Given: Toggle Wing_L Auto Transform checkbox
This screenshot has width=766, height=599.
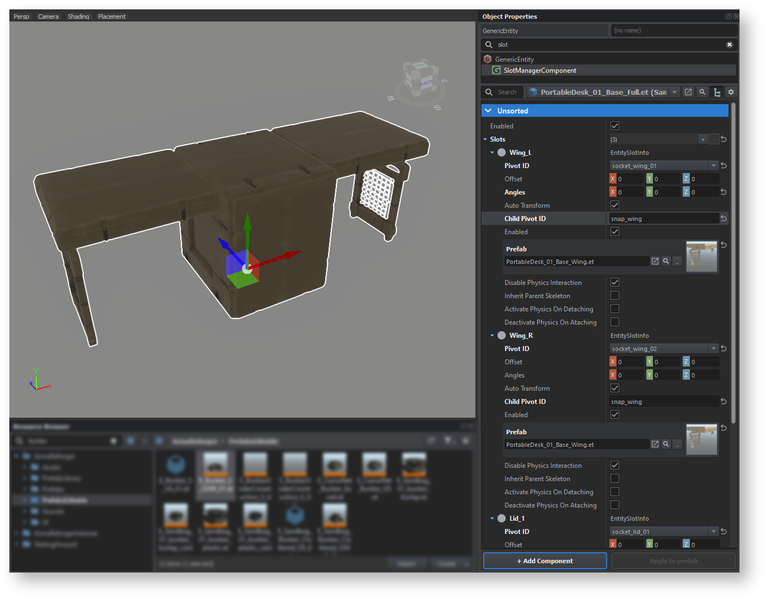Looking at the screenshot, I should click(x=614, y=205).
